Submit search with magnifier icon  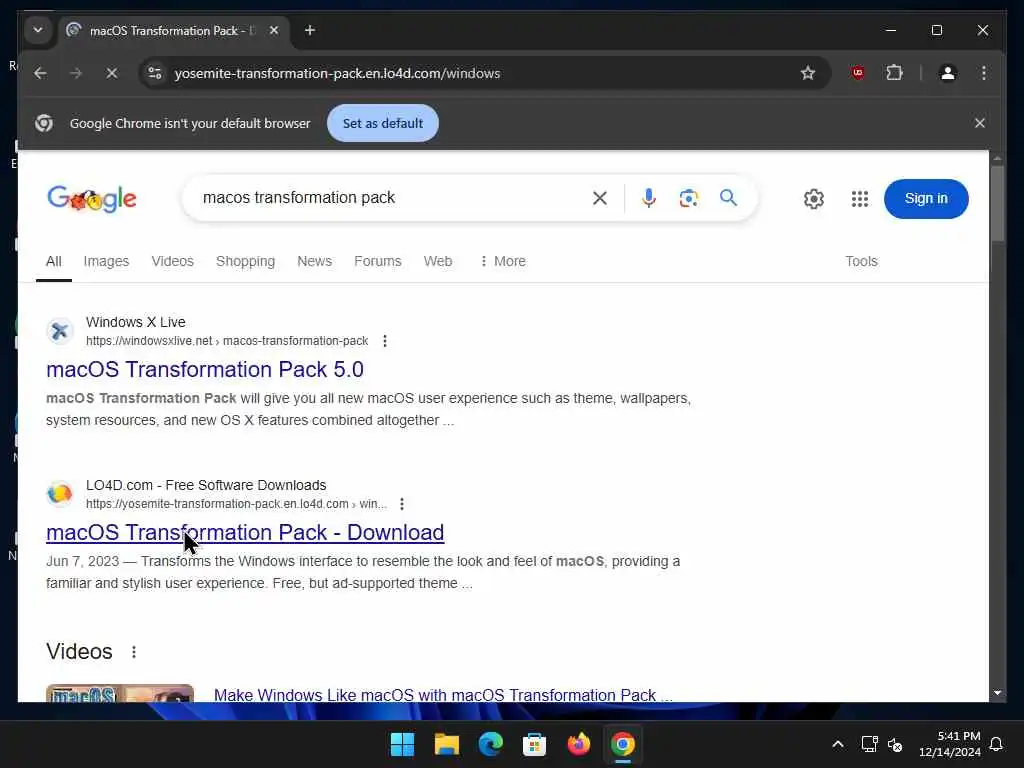point(728,197)
